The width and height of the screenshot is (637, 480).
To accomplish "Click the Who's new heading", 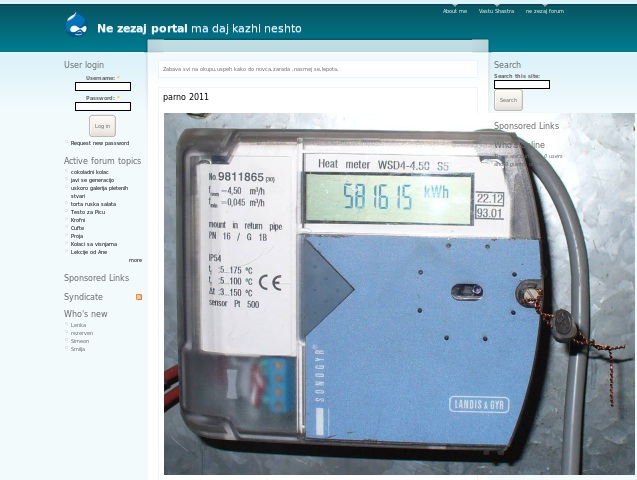I will 85,314.
